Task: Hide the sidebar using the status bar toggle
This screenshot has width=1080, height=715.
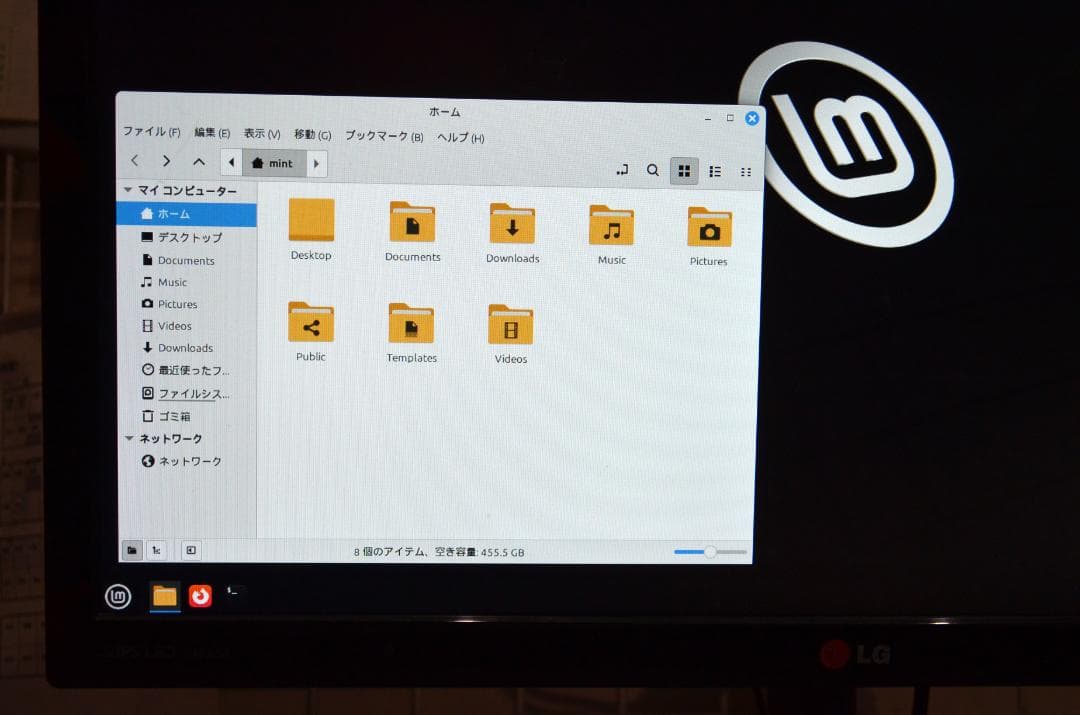Action: point(189,550)
